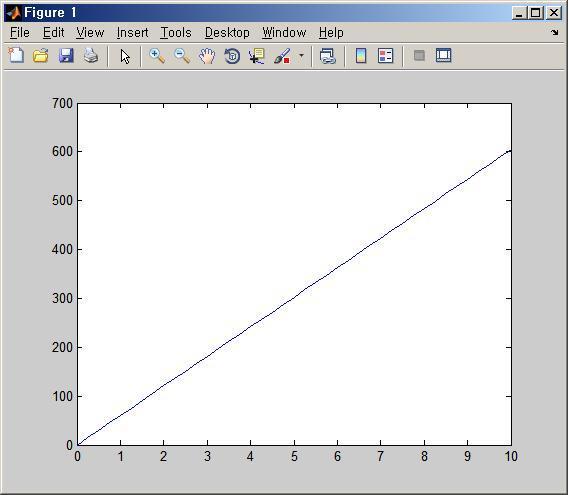Open the View menu

click(x=90, y=33)
